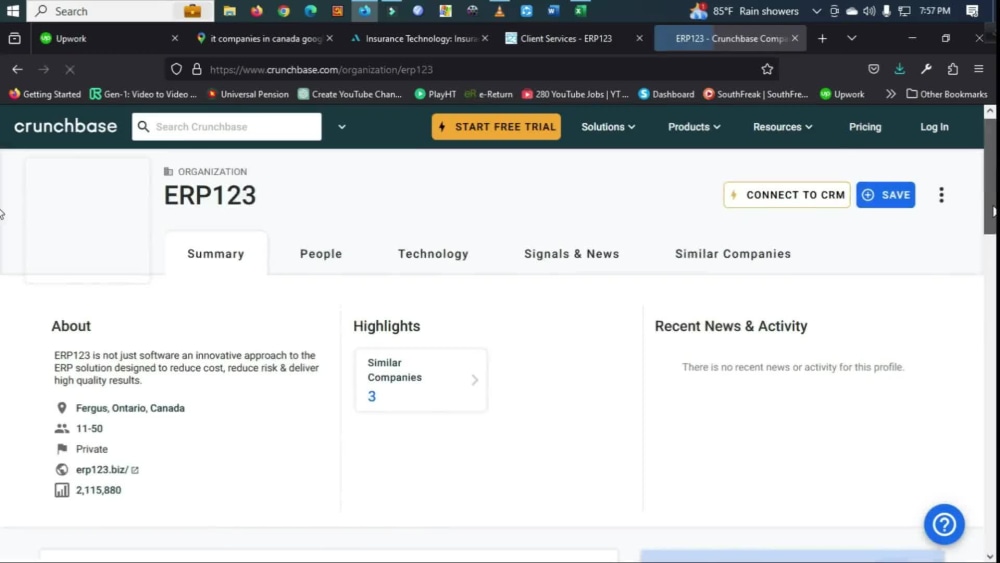Open the Firefox extensions puzzle icon
This screenshot has width=1000, height=563.
(x=953, y=69)
